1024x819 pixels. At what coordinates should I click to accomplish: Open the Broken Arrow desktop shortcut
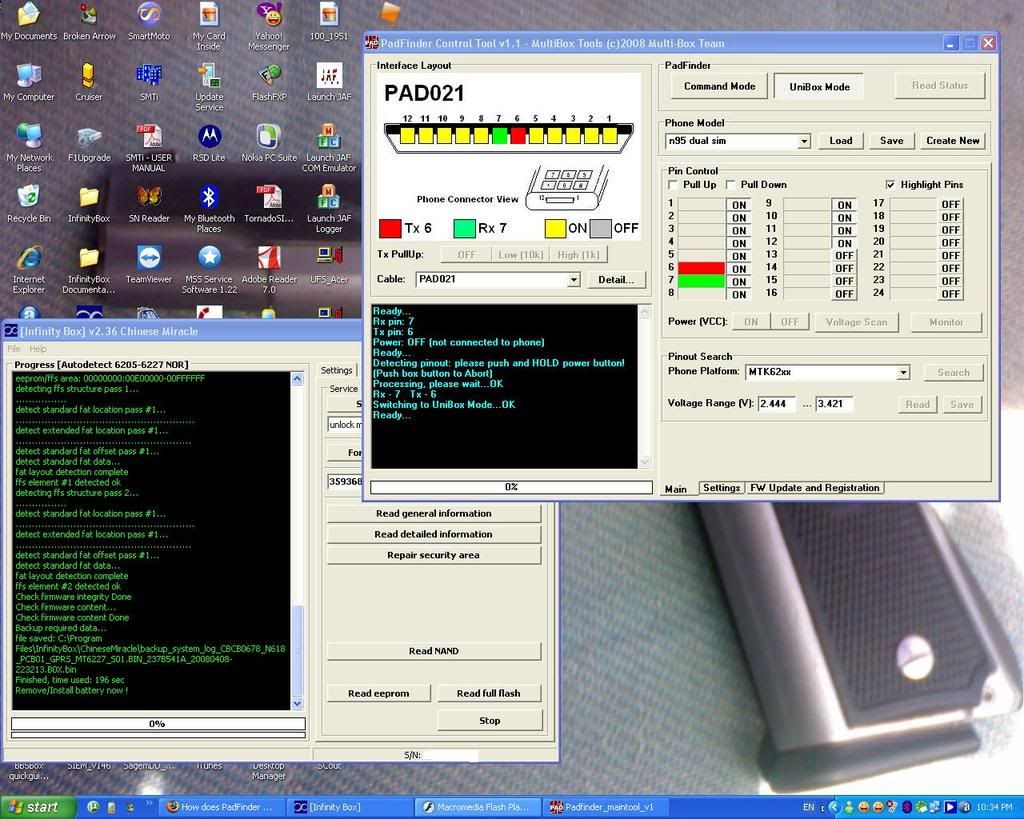89,21
